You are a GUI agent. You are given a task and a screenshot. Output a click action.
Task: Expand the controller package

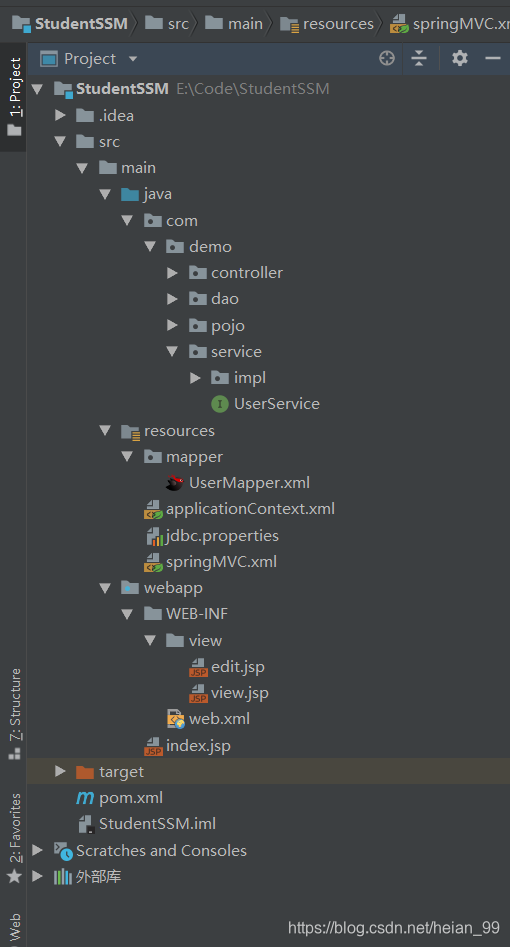[x=173, y=273]
